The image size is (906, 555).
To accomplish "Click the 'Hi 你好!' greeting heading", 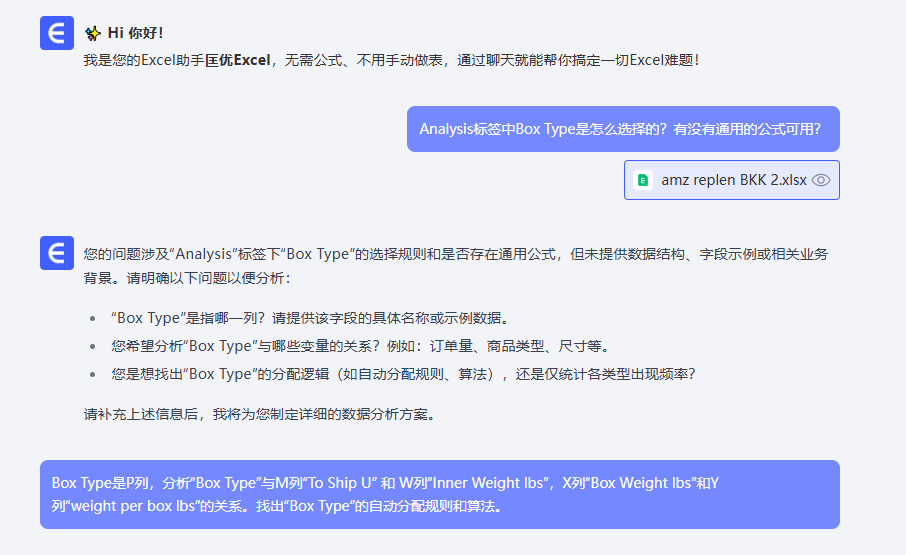I will [x=135, y=33].
